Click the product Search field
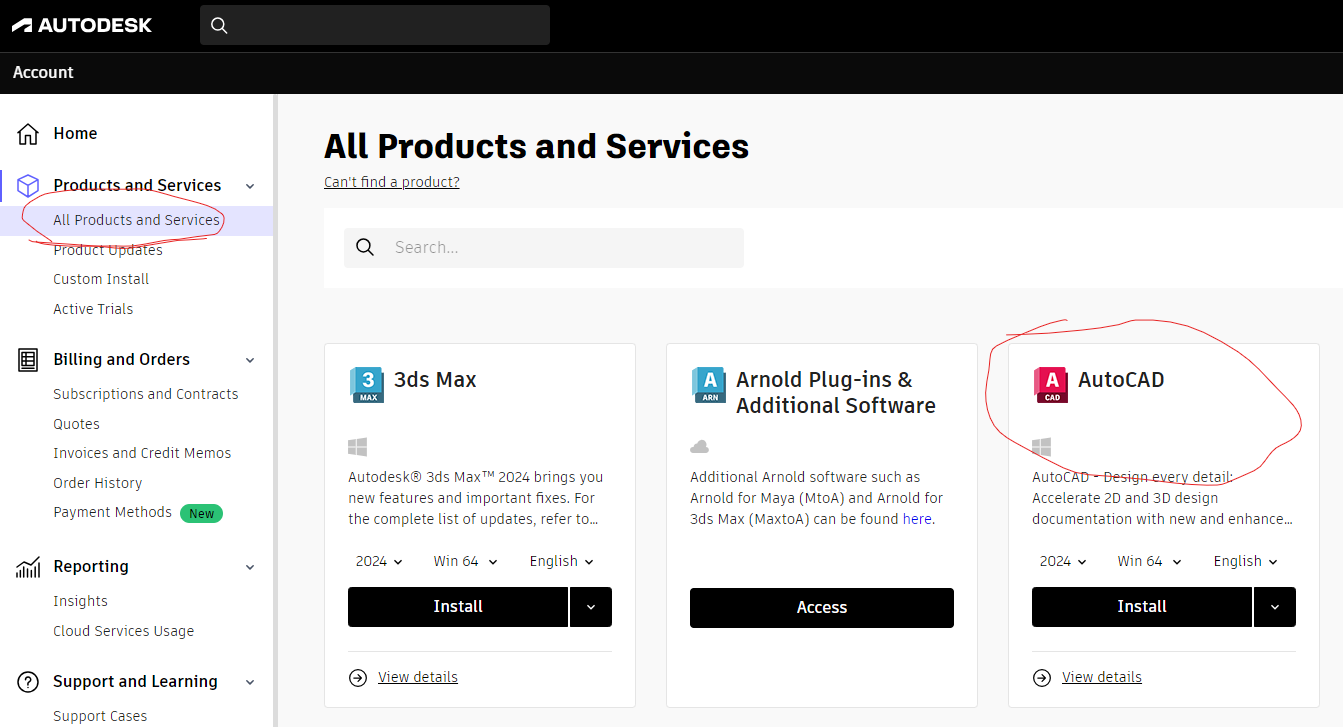Viewport: 1343px width, 727px height. point(543,247)
